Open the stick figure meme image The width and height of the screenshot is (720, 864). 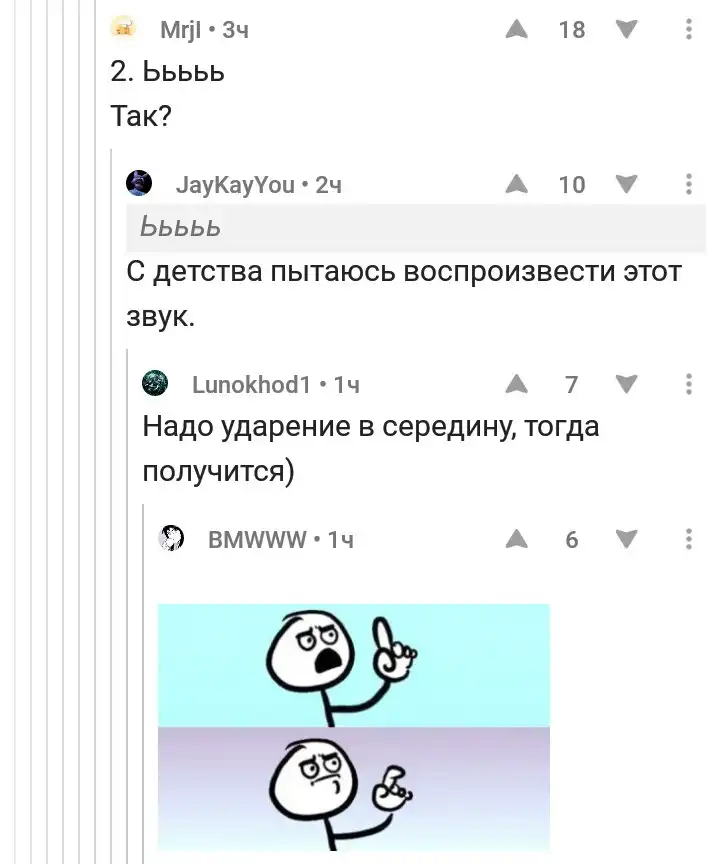[x=354, y=727]
